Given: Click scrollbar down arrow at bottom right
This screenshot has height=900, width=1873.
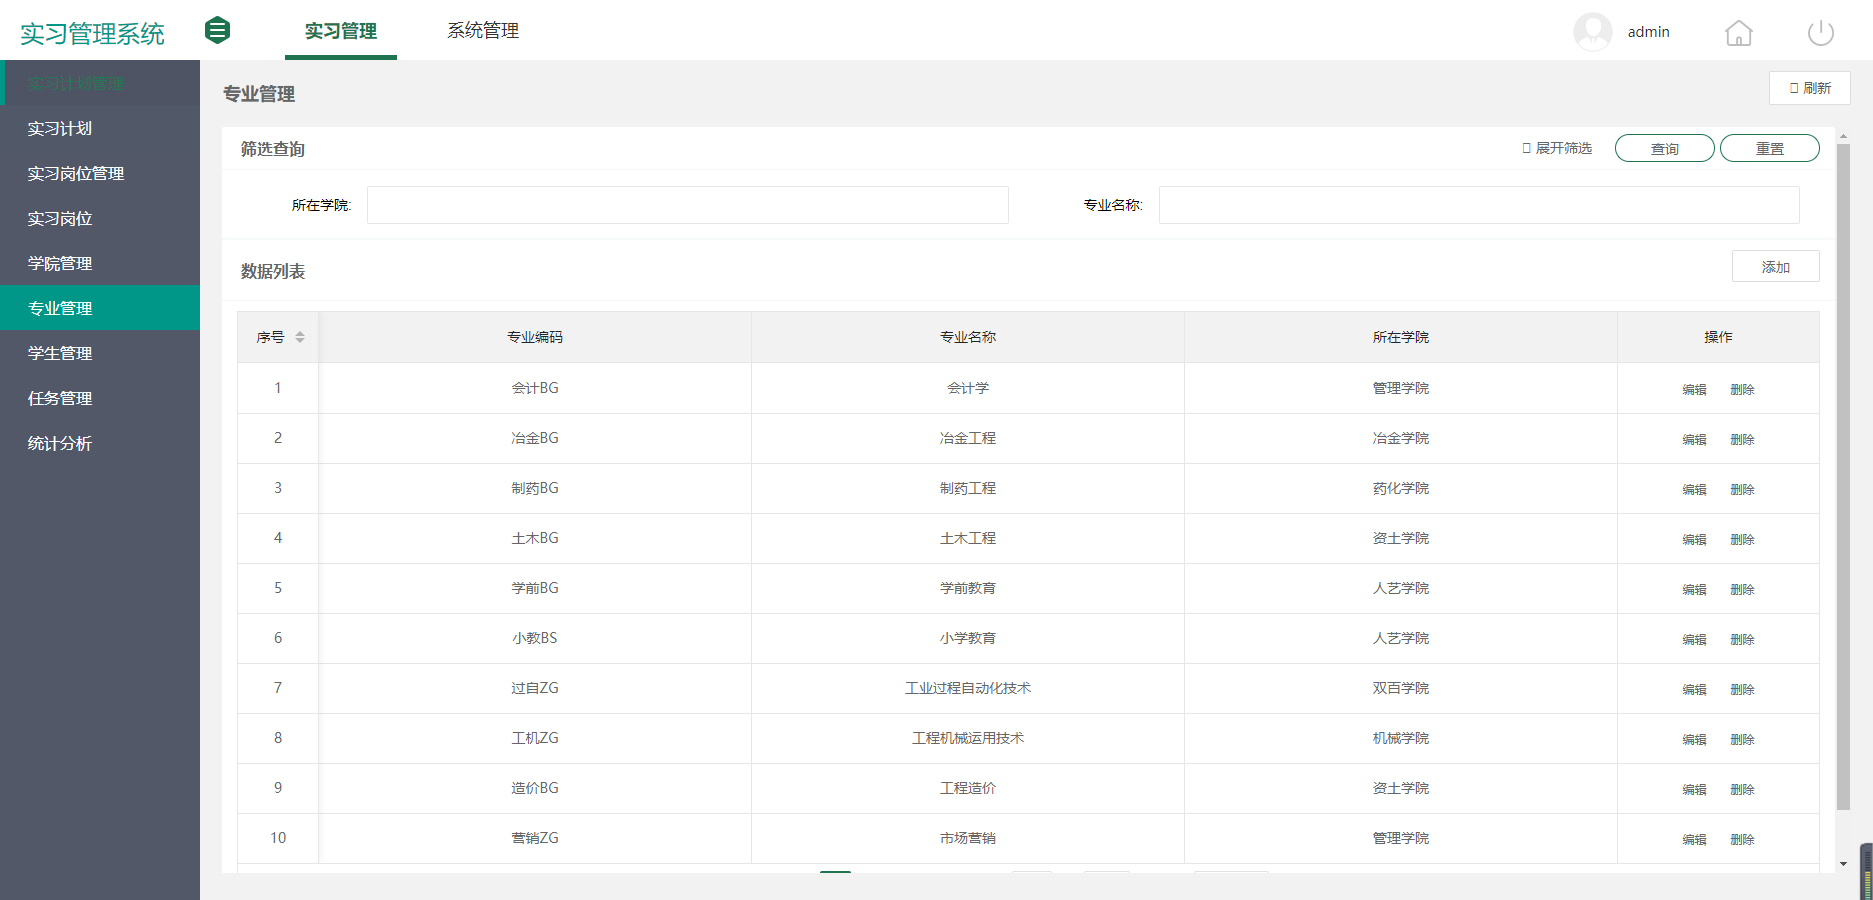Looking at the screenshot, I should click(x=1843, y=864).
